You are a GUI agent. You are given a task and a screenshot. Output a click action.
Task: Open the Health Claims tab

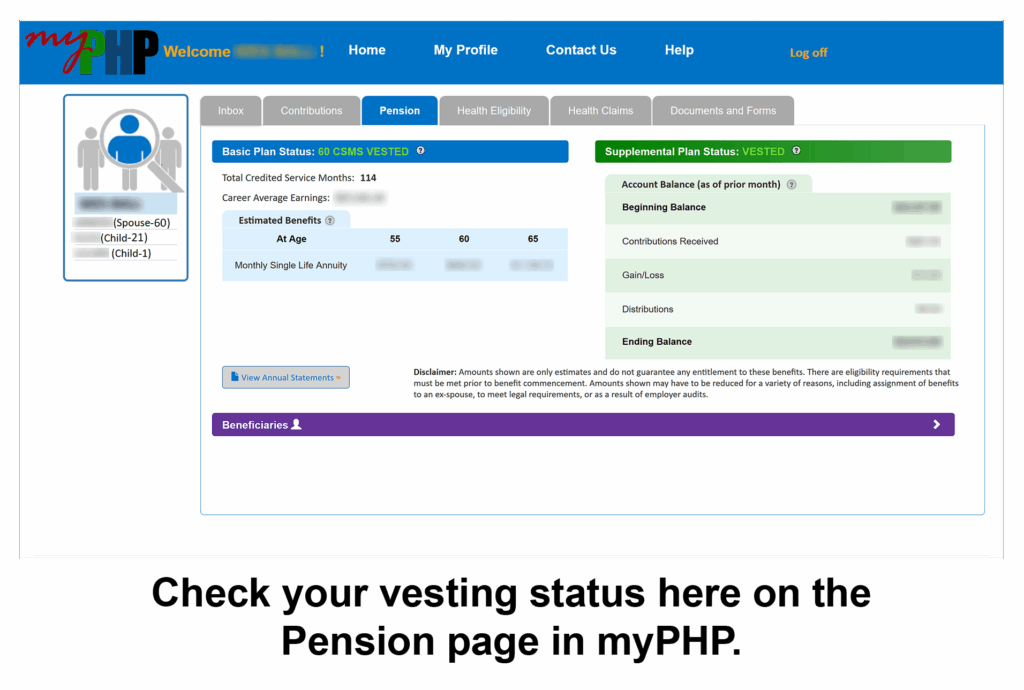coord(600,111)
